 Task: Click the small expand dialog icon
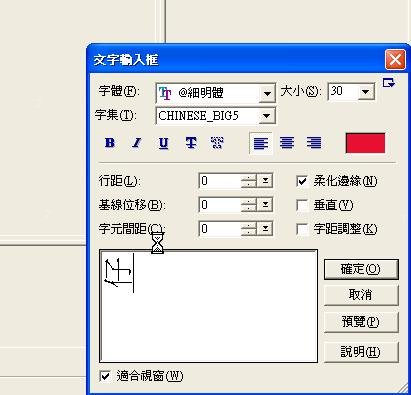(389, 83)
